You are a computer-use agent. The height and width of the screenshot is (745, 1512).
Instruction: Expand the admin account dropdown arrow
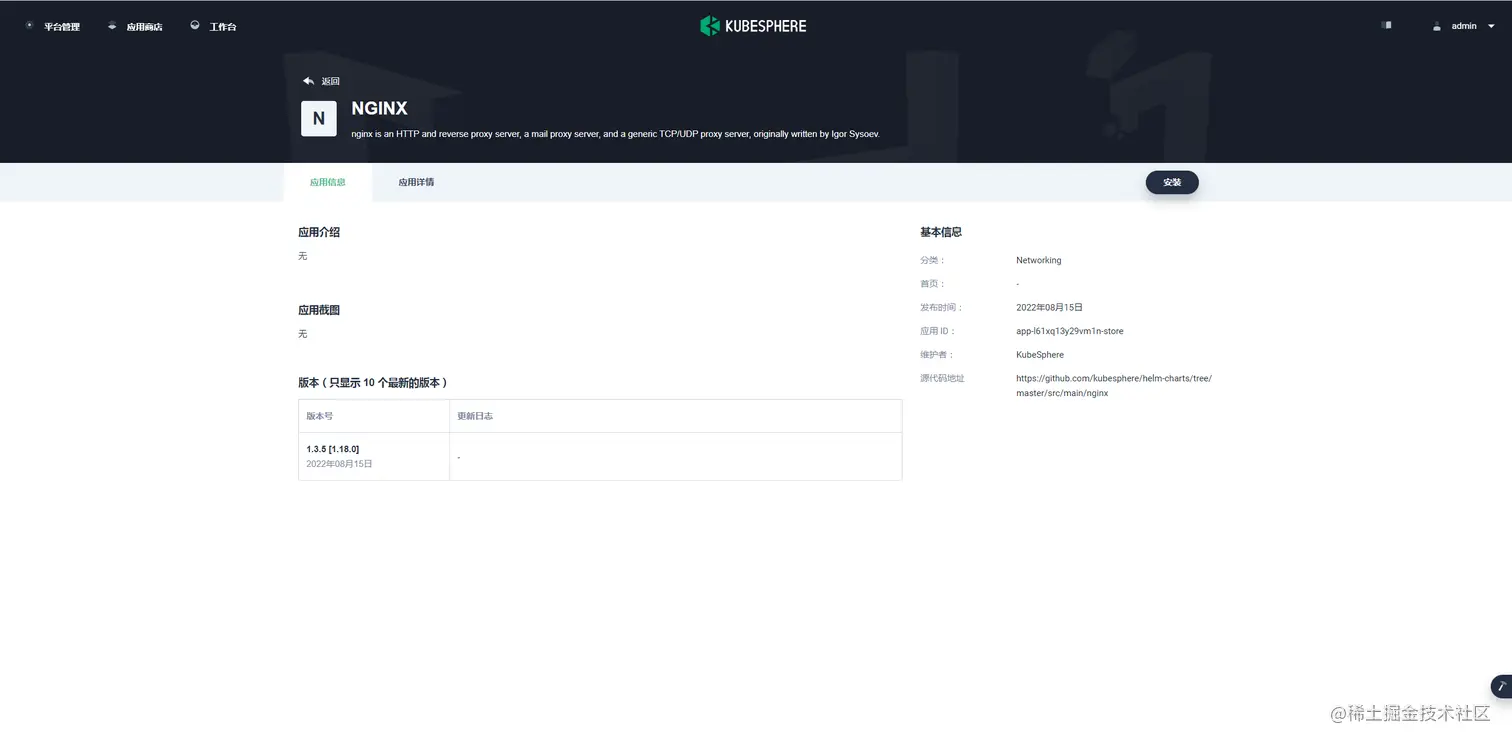click(1491, 26)
